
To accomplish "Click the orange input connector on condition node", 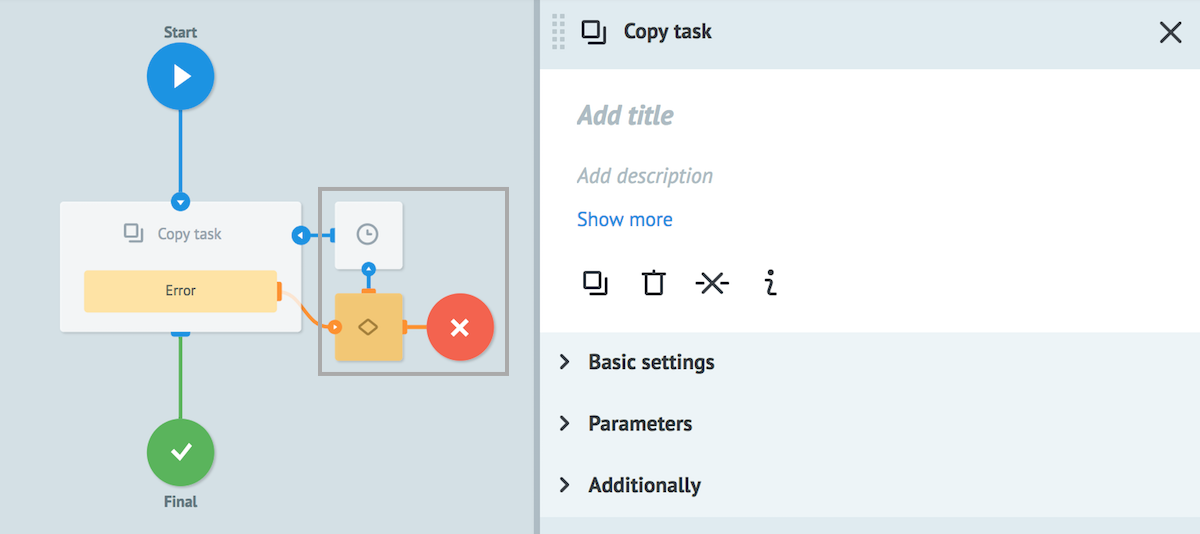I will click(335, 327).
